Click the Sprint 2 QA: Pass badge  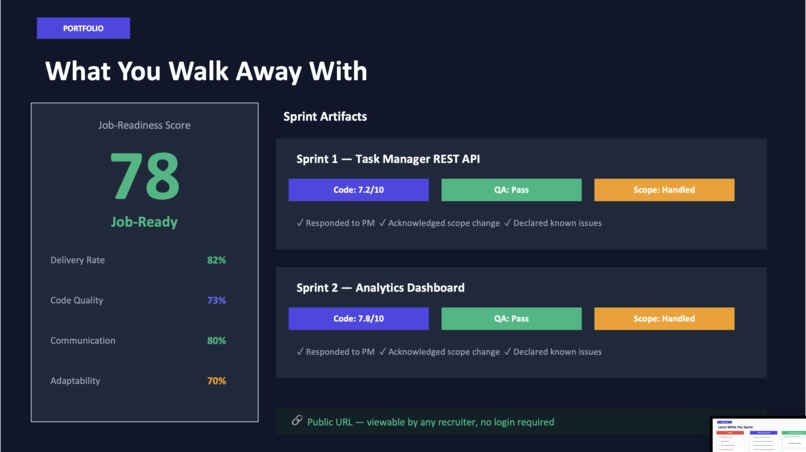pos(511,319)
